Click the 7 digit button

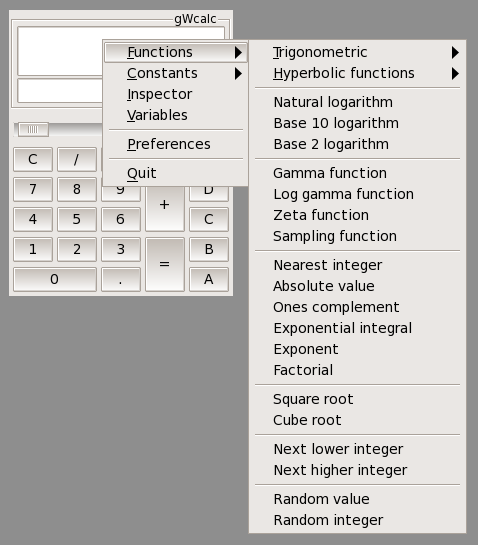tap(33, 189)
